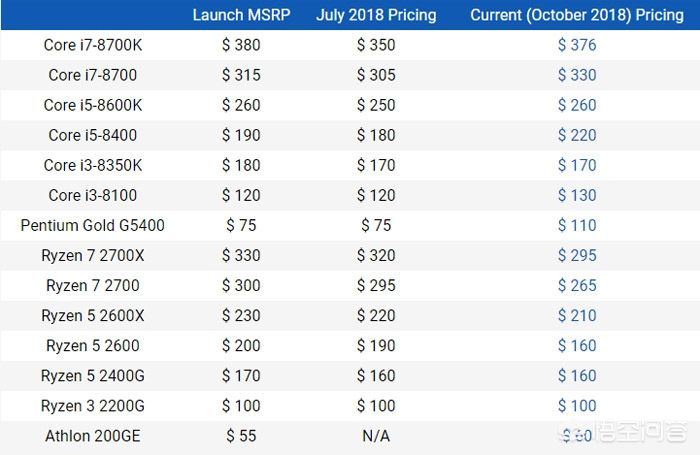Click the Launch MSRP column header
The width and height of the screenshot is (700, 455).
pos(242,15)
